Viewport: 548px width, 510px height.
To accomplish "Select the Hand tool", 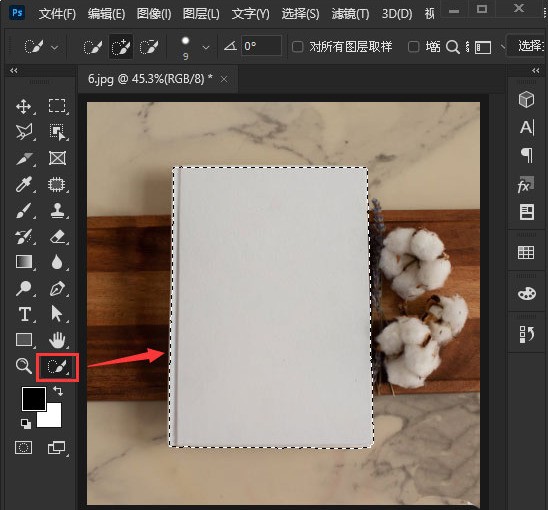I will click(57, 340).
